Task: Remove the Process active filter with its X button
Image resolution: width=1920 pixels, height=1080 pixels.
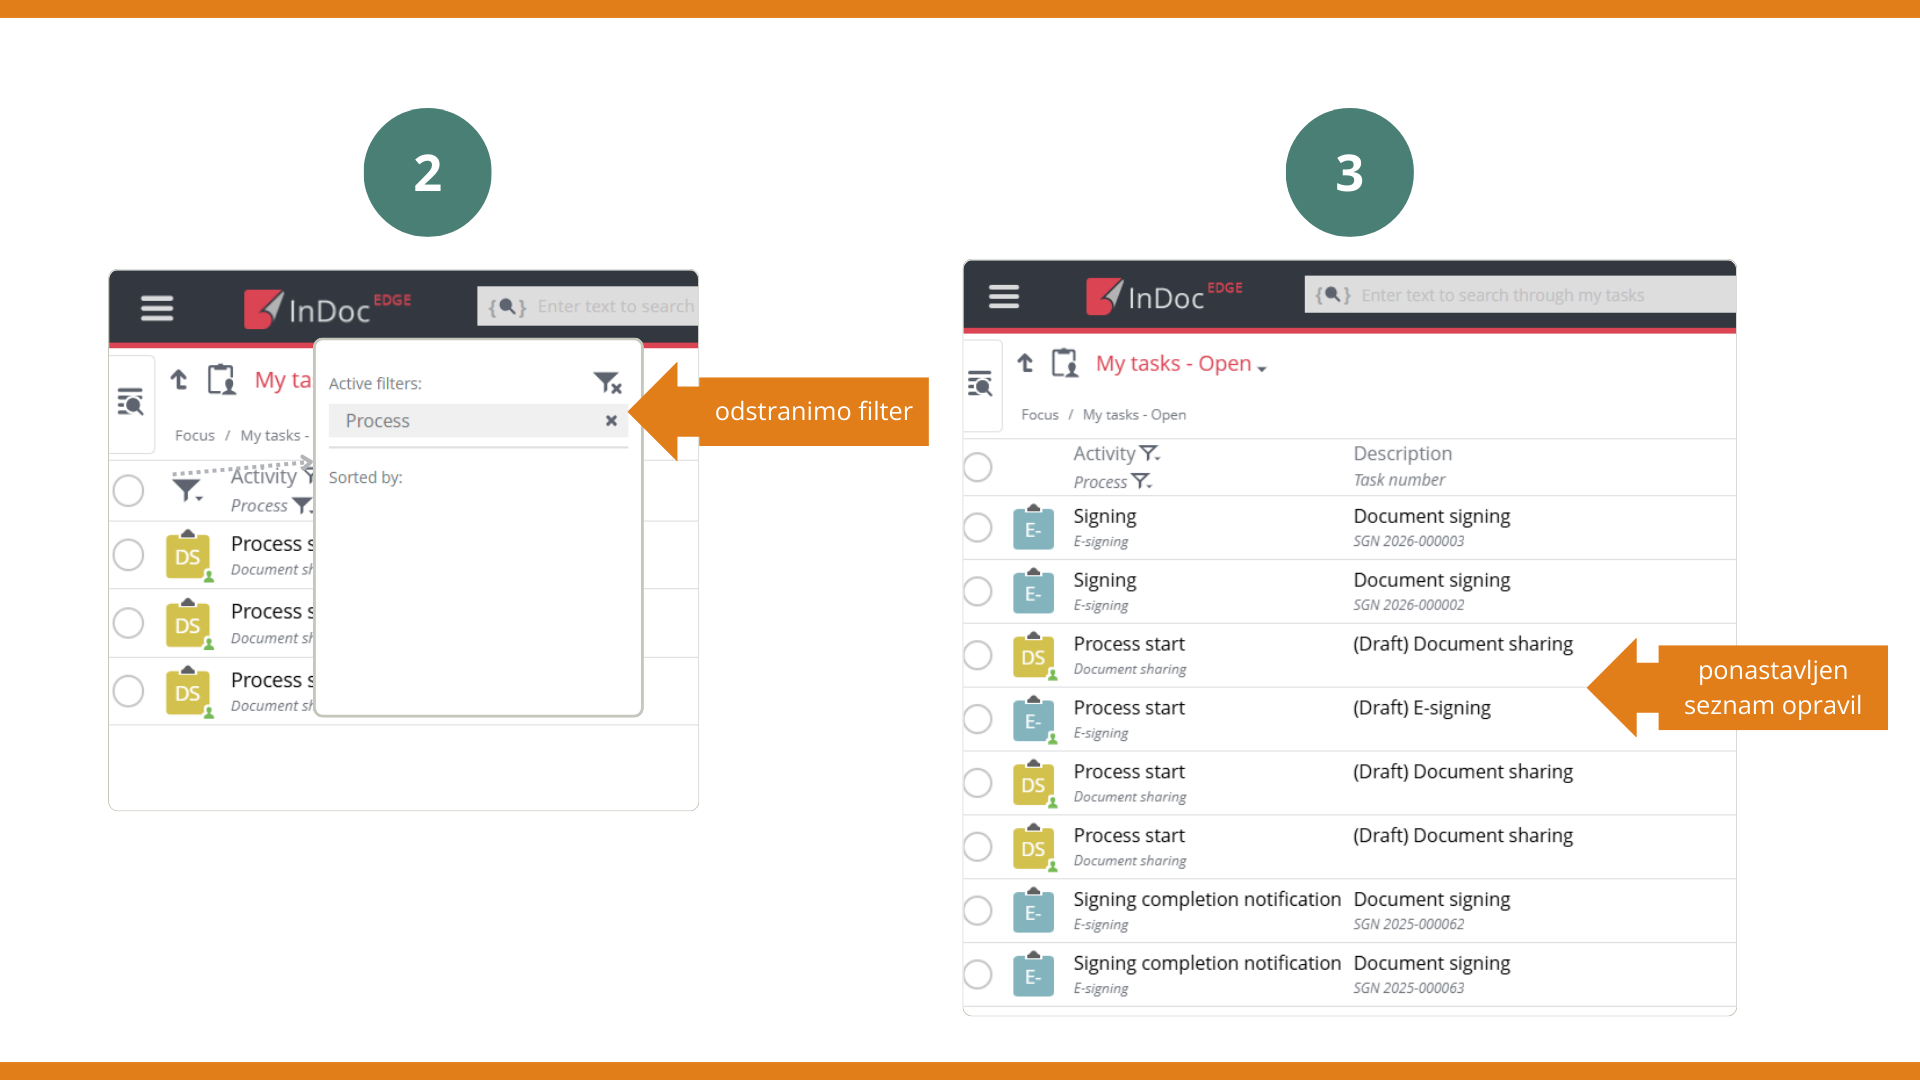Action: point(611,421)
